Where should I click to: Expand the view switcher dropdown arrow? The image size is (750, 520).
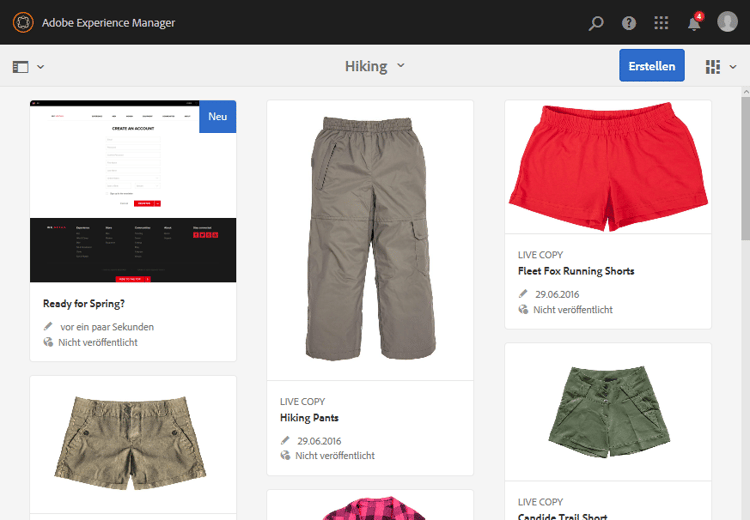[733, 67]
